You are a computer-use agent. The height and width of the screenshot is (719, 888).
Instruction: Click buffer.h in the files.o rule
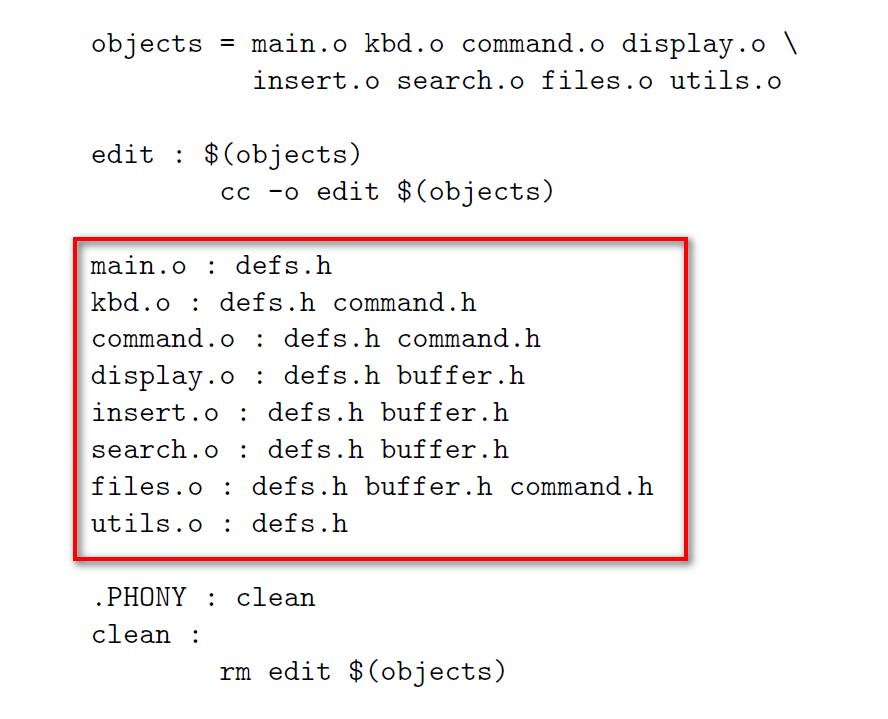click(x=428, y=486)
